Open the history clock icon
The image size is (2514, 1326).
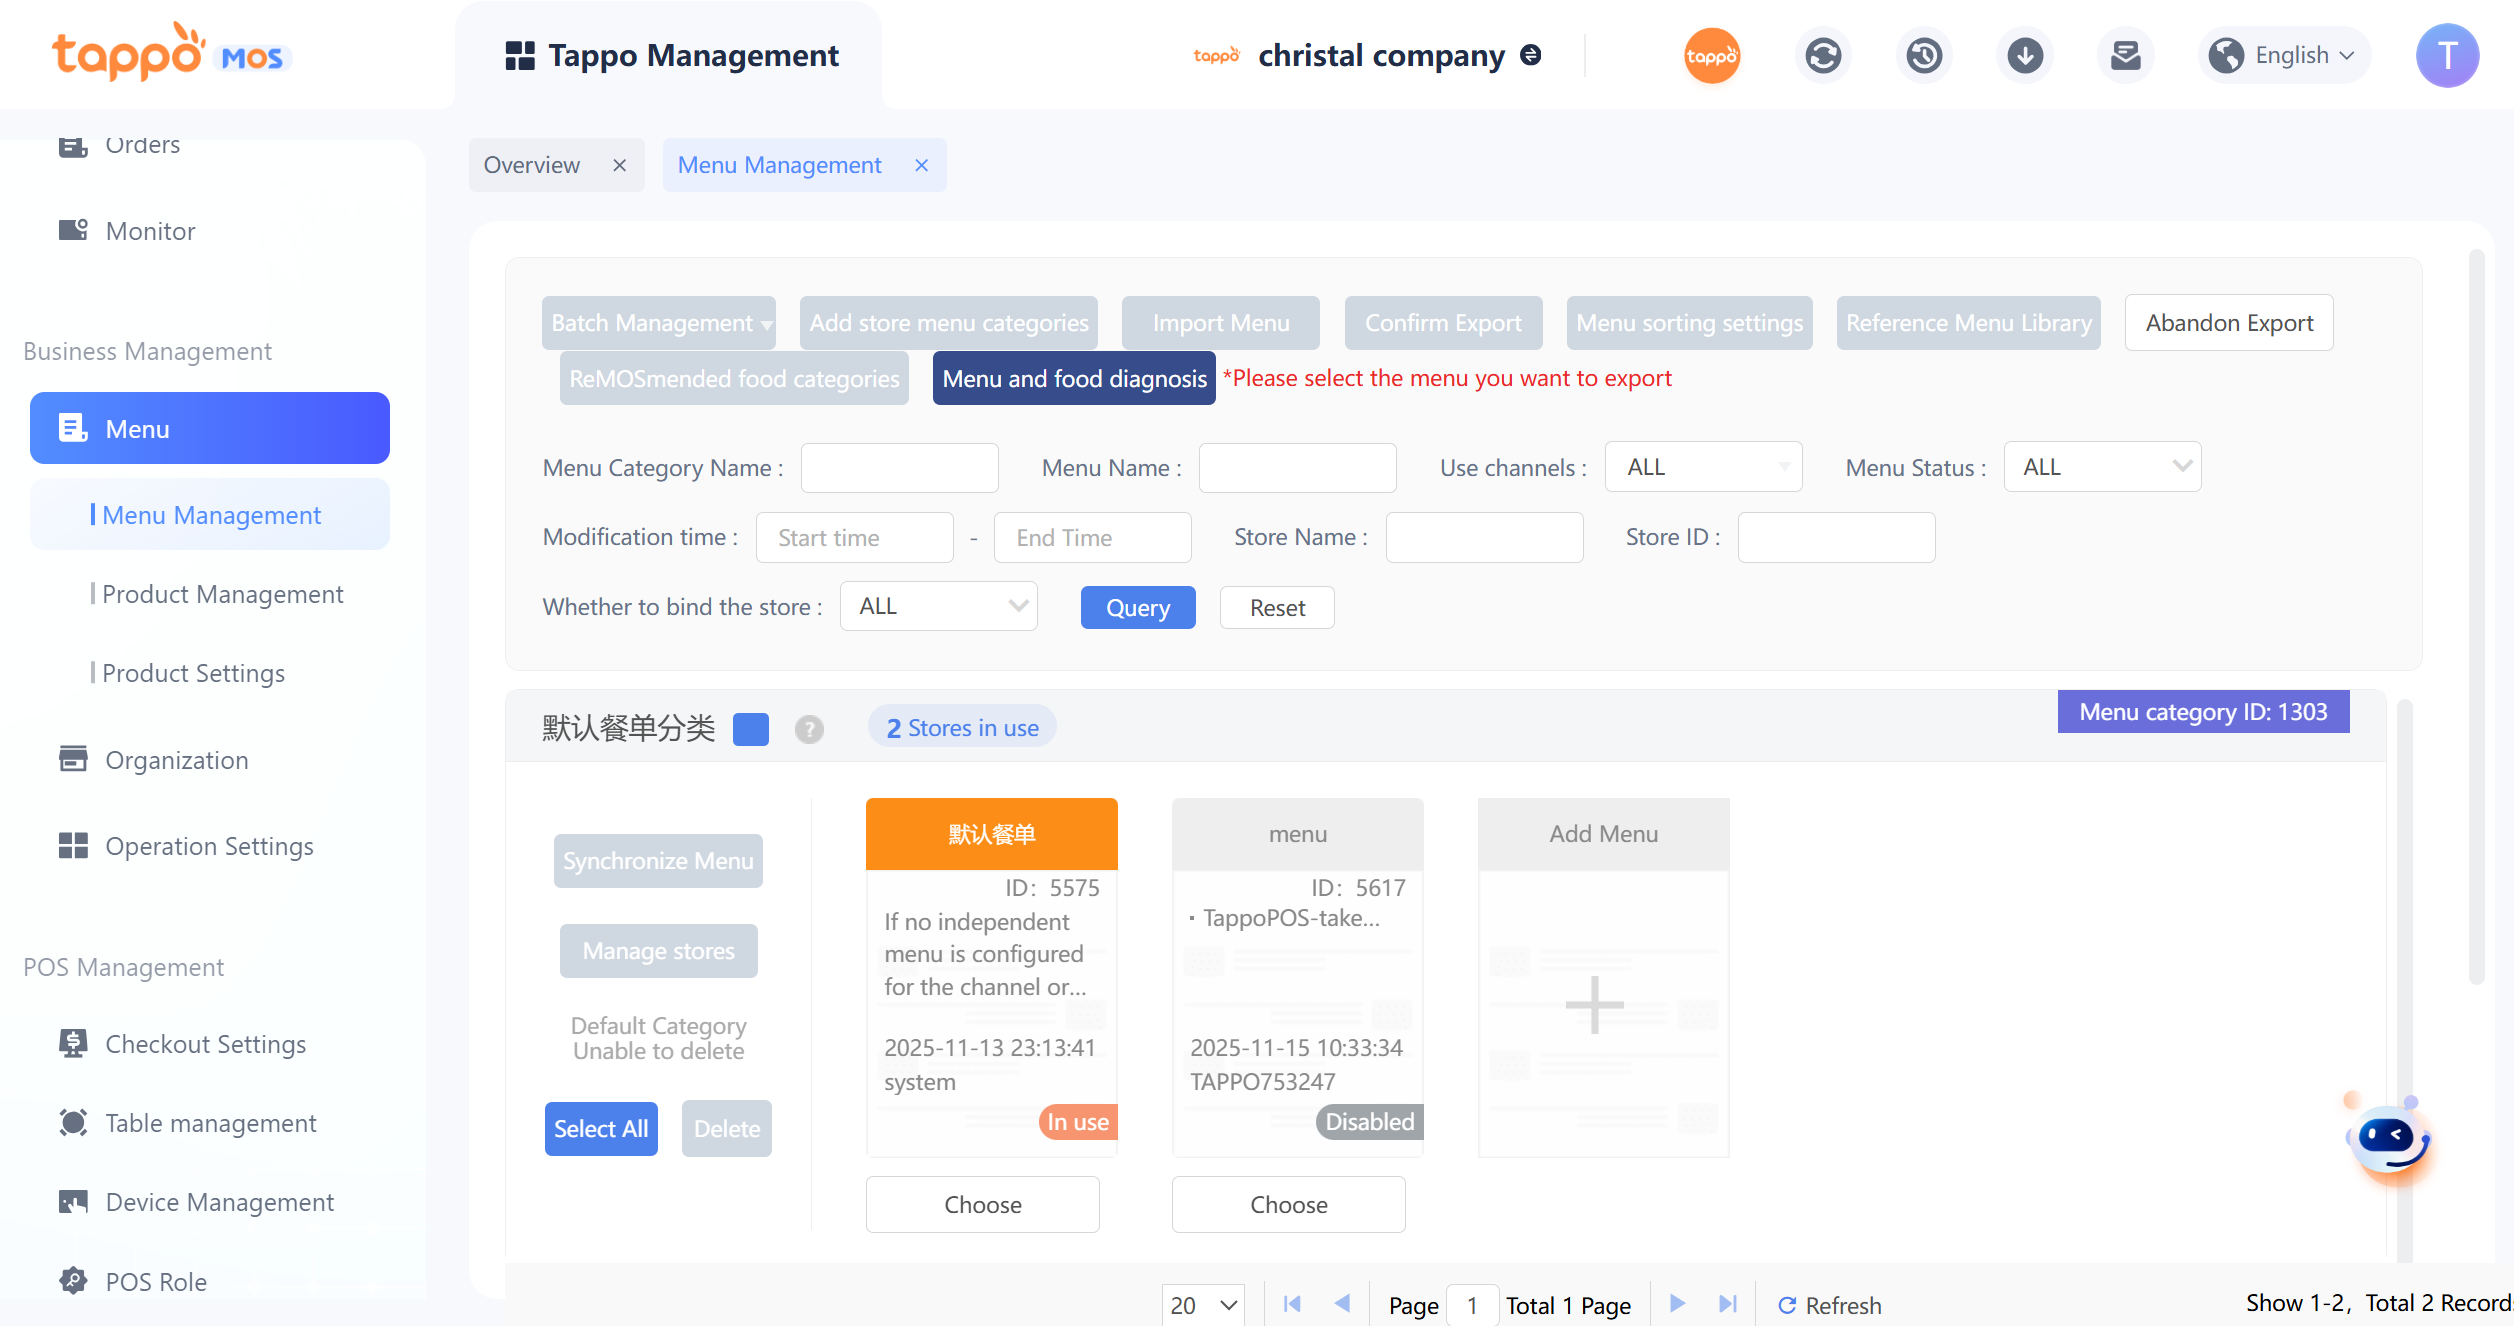[x=1924, y=55]
